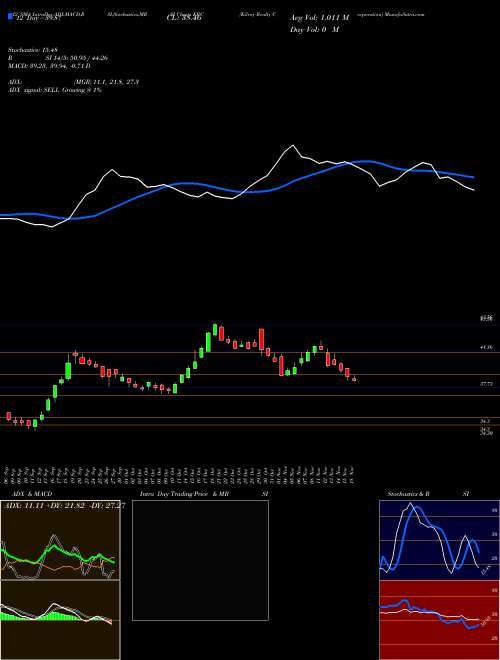
Task: Click the 'ADX signal: SELL Growing @ 1%' text
Action: 55,90
